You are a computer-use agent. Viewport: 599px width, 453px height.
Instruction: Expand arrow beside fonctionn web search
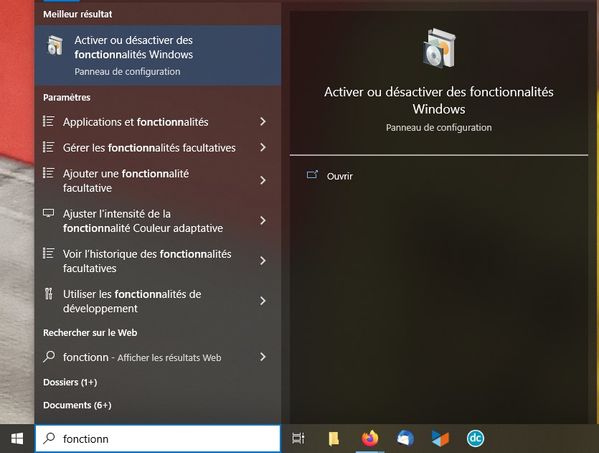pyautogui.click(x=262, y=357)
